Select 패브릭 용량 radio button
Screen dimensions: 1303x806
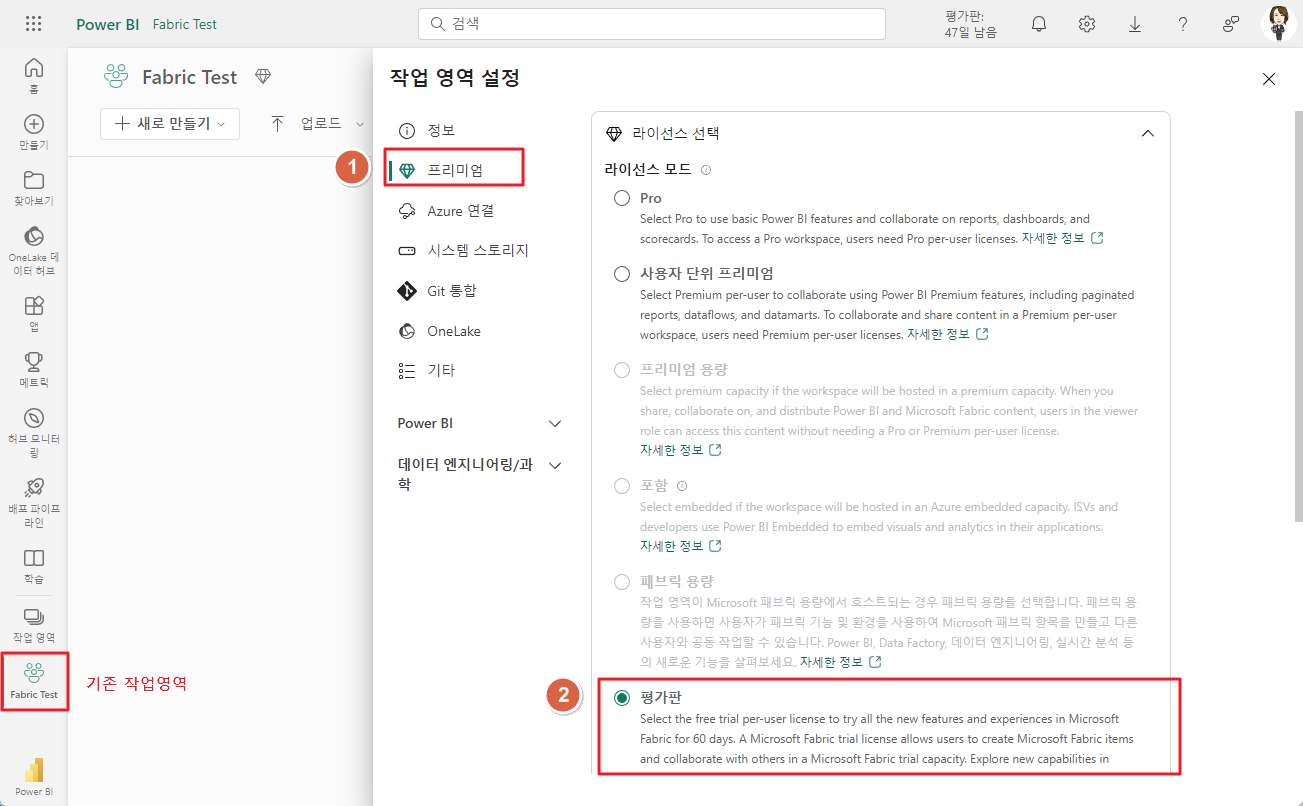[x=622, y=582]
